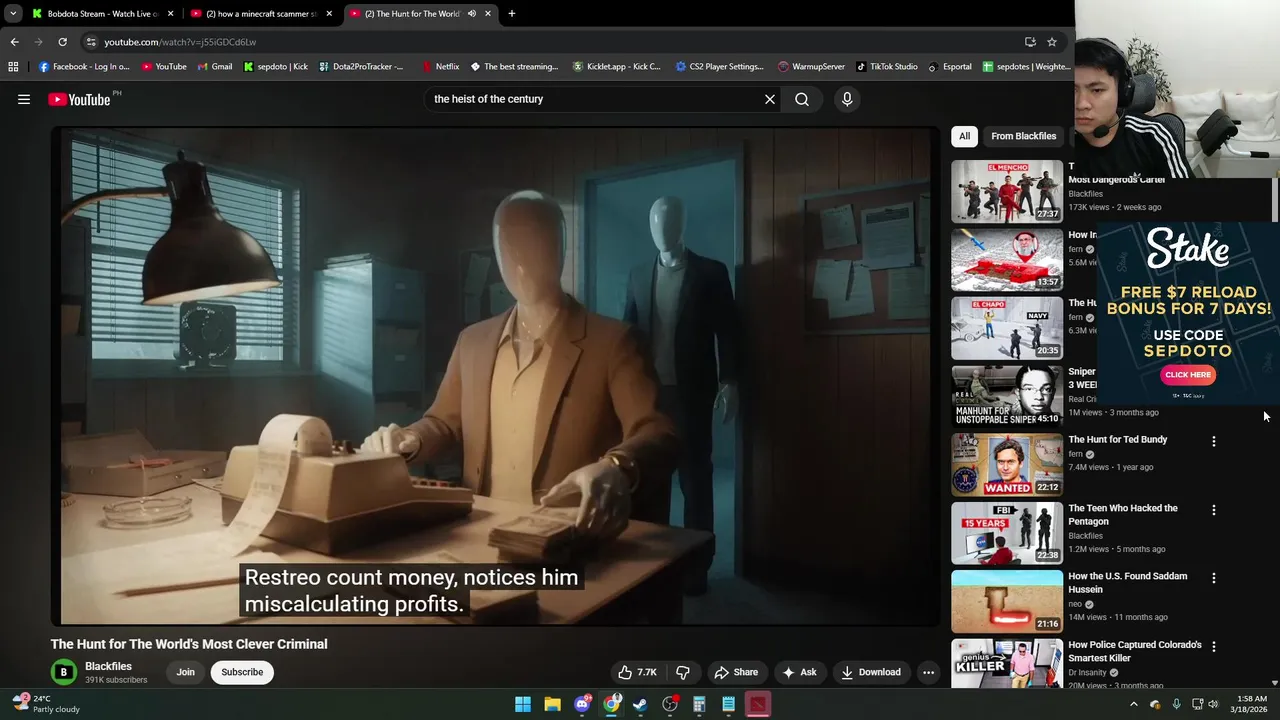
Task: Open The Hunt for Ted Bundy thumbnail
Action: tap(1007, 465)
